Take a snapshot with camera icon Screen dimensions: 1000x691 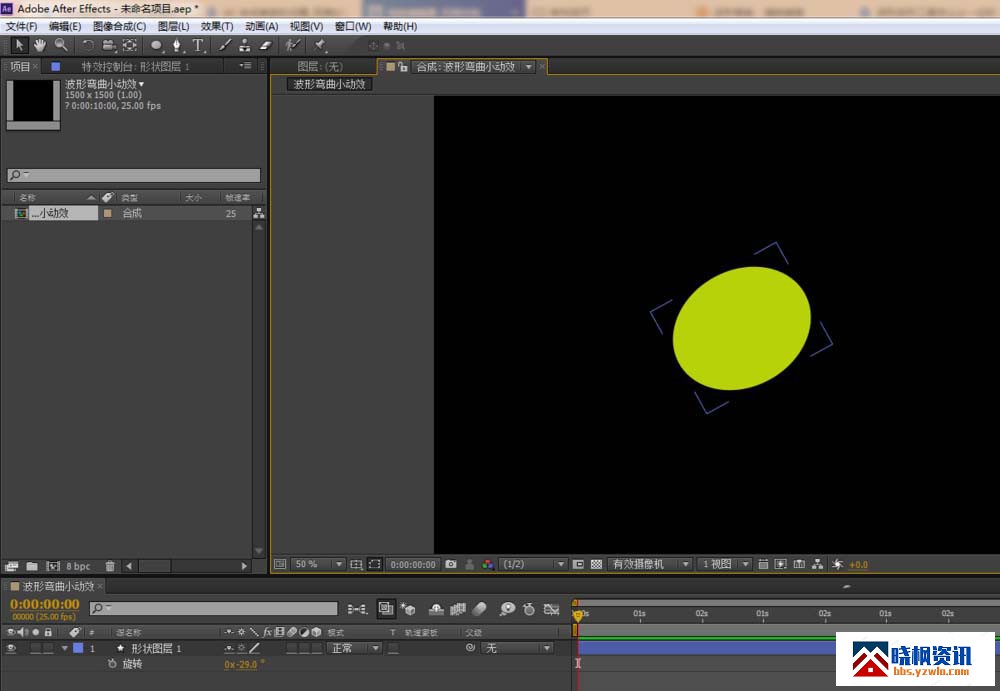[451, 564]
